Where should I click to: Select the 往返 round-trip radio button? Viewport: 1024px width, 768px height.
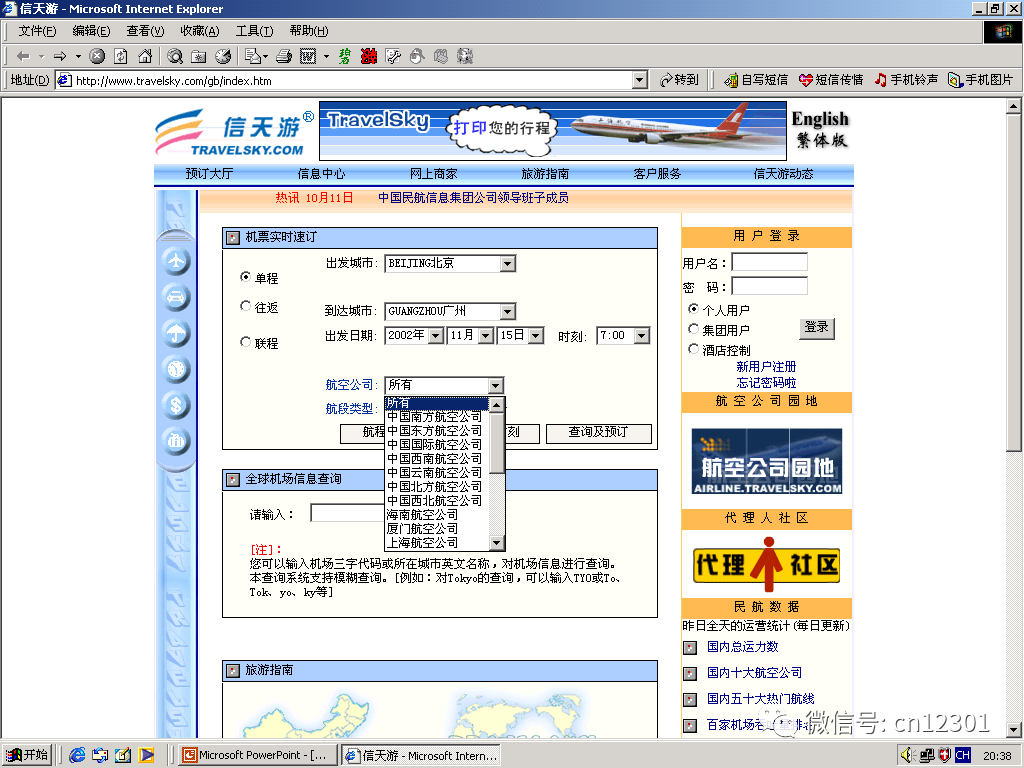(246, 306)
